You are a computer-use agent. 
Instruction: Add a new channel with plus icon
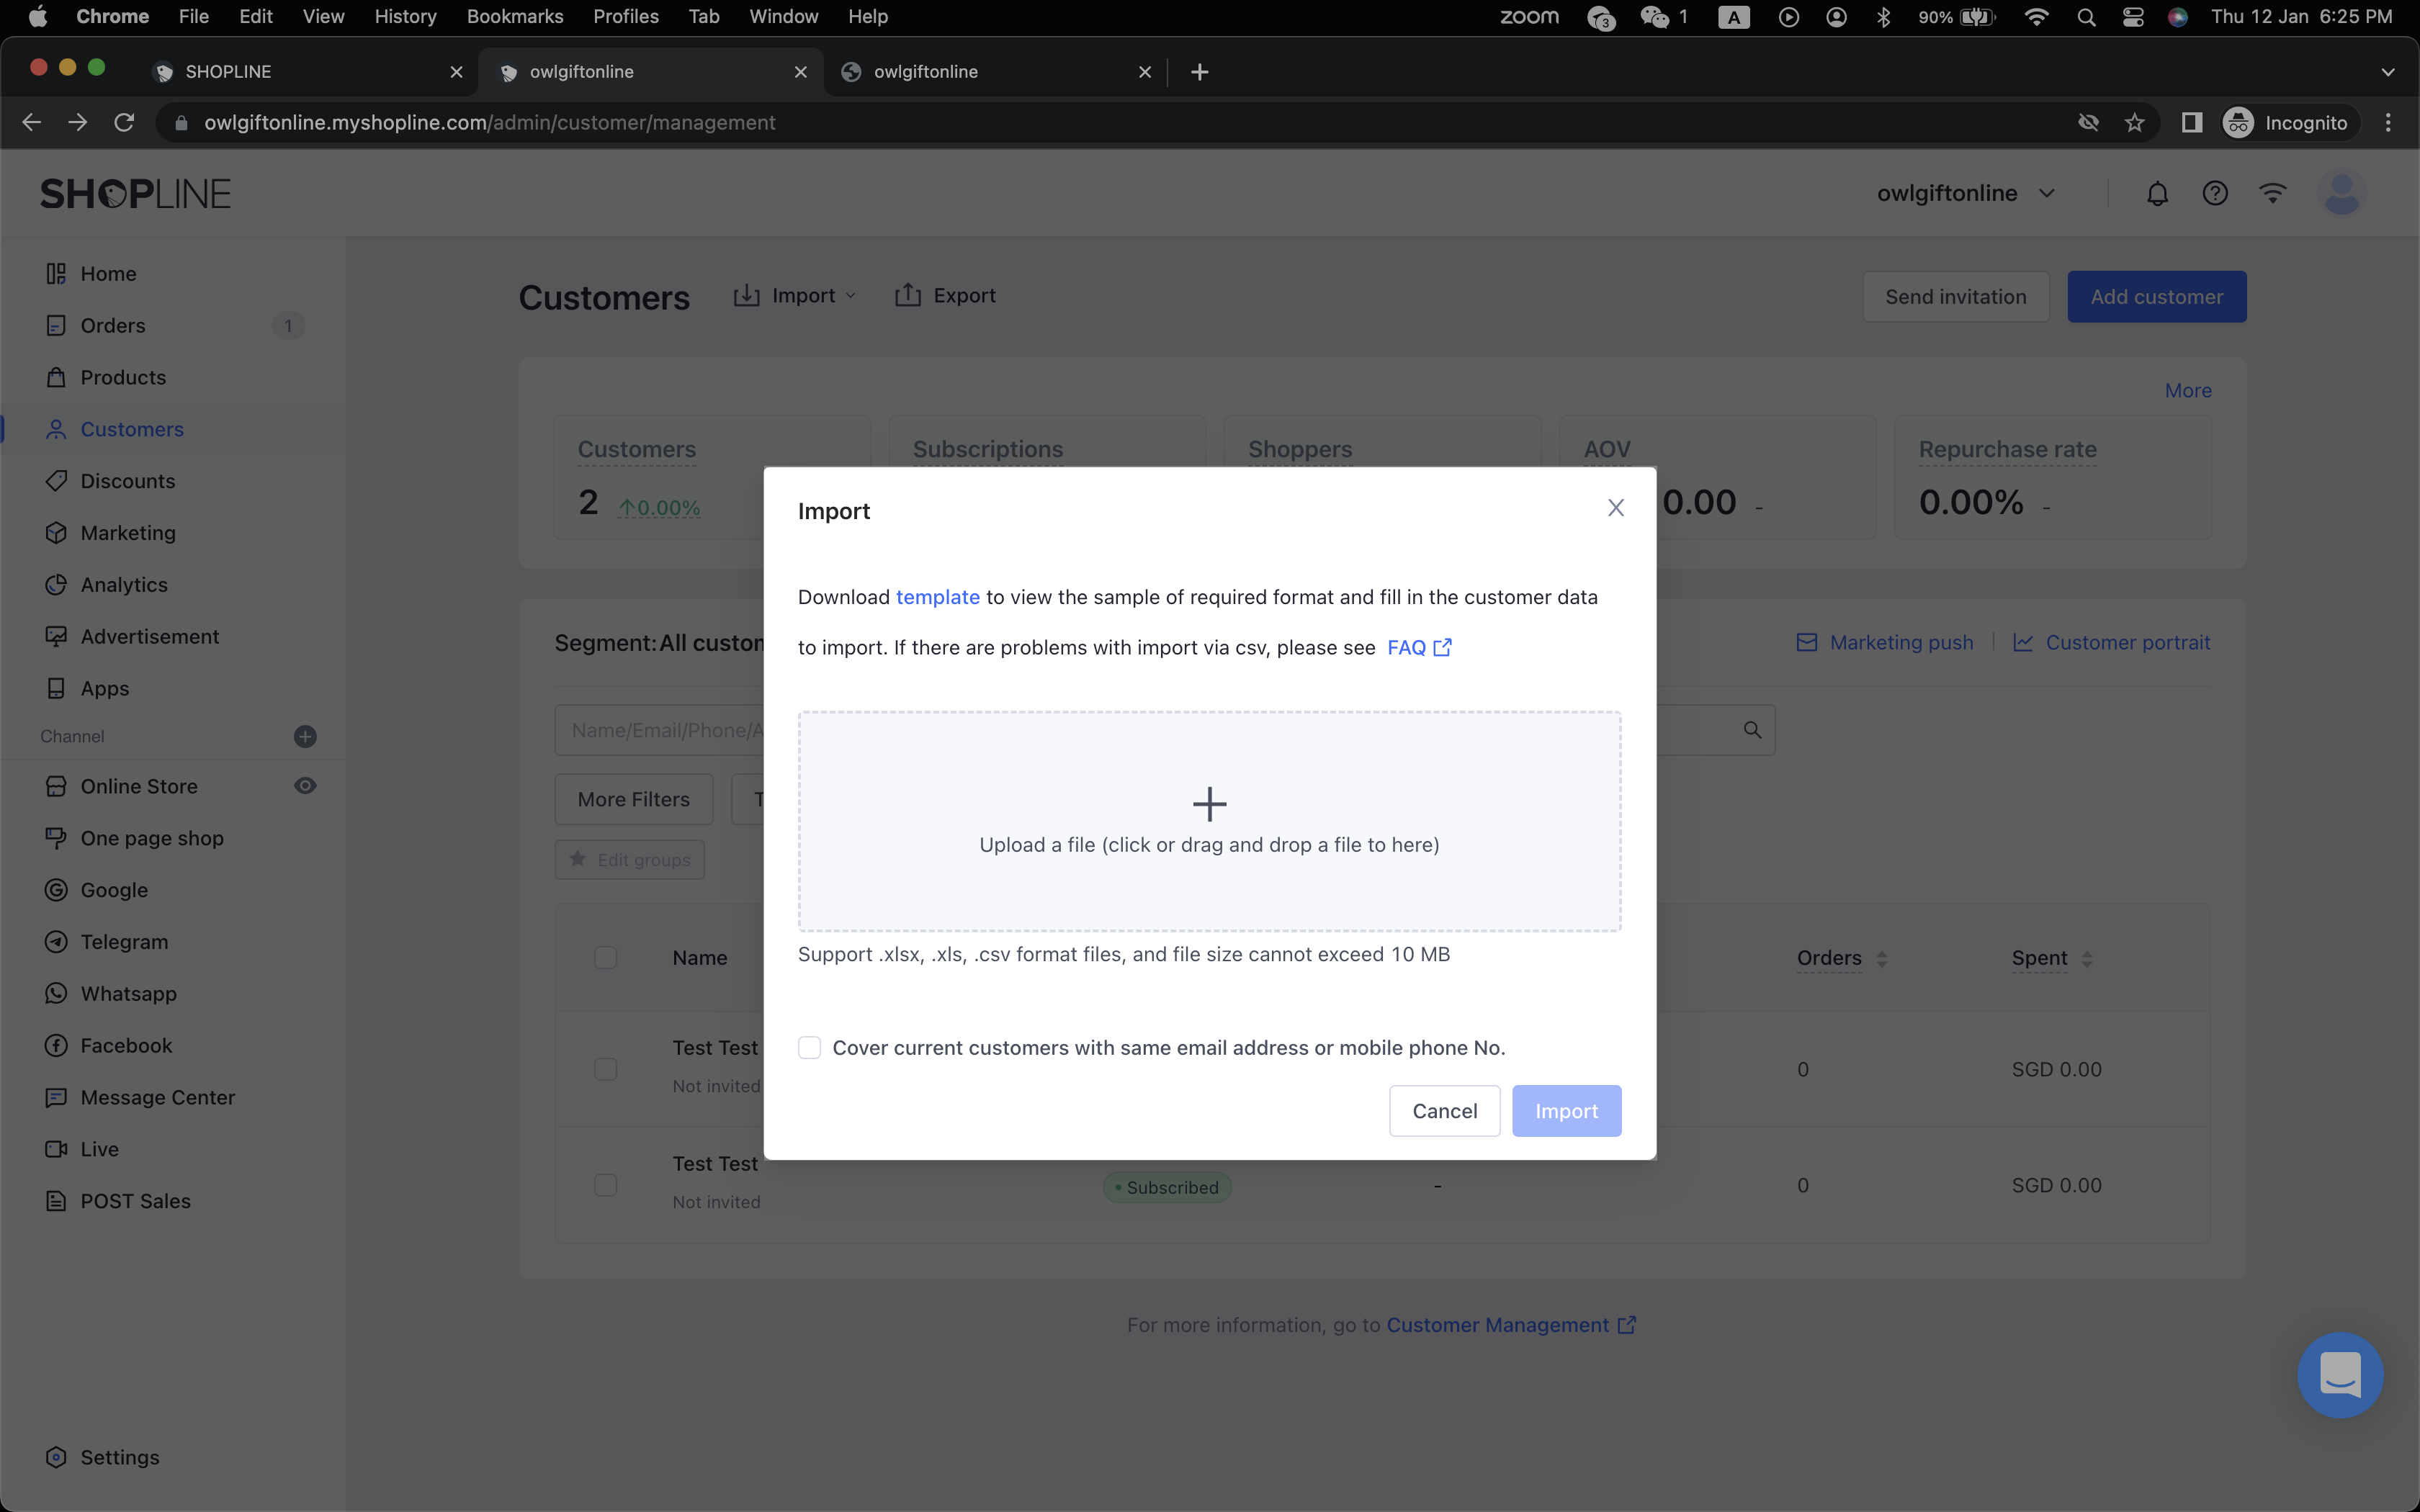(305, 736)
